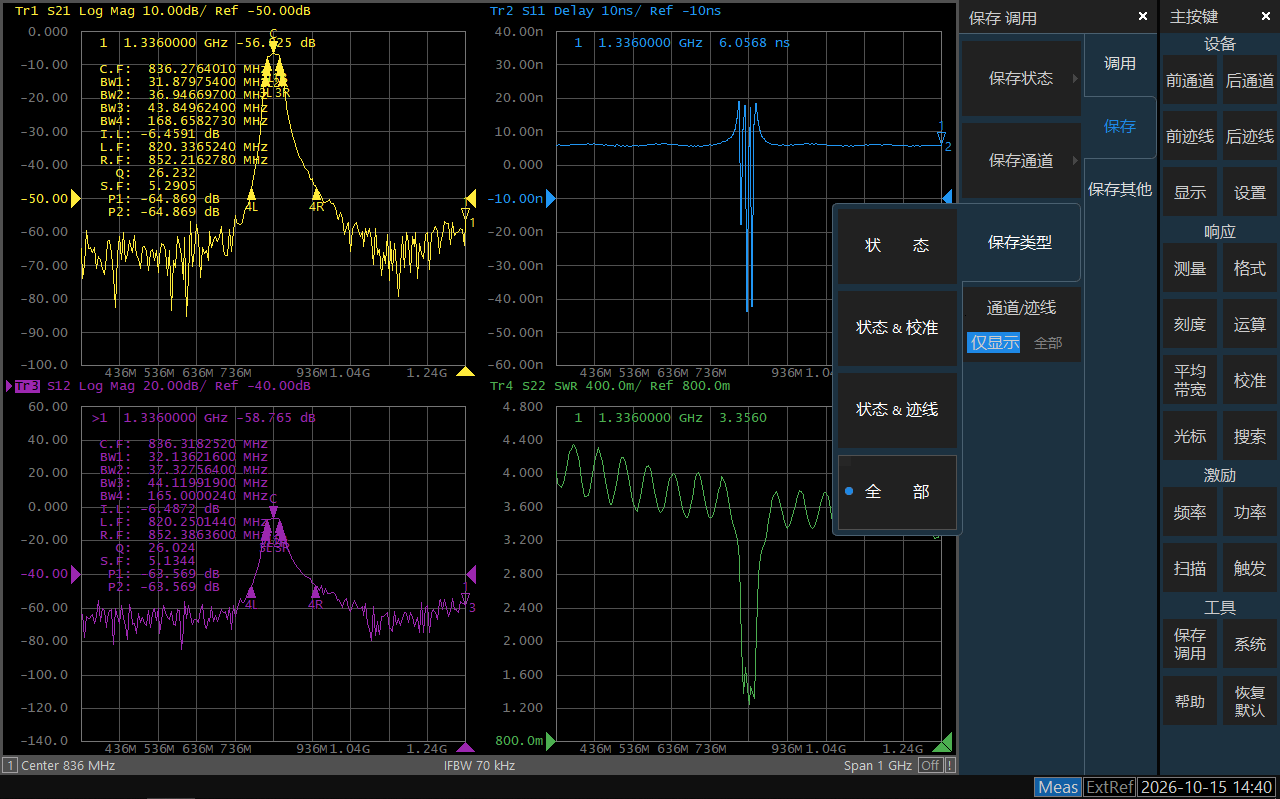Open the 系统 system menu
This screenshot has height=799, width=1280.
point(1250,645)
